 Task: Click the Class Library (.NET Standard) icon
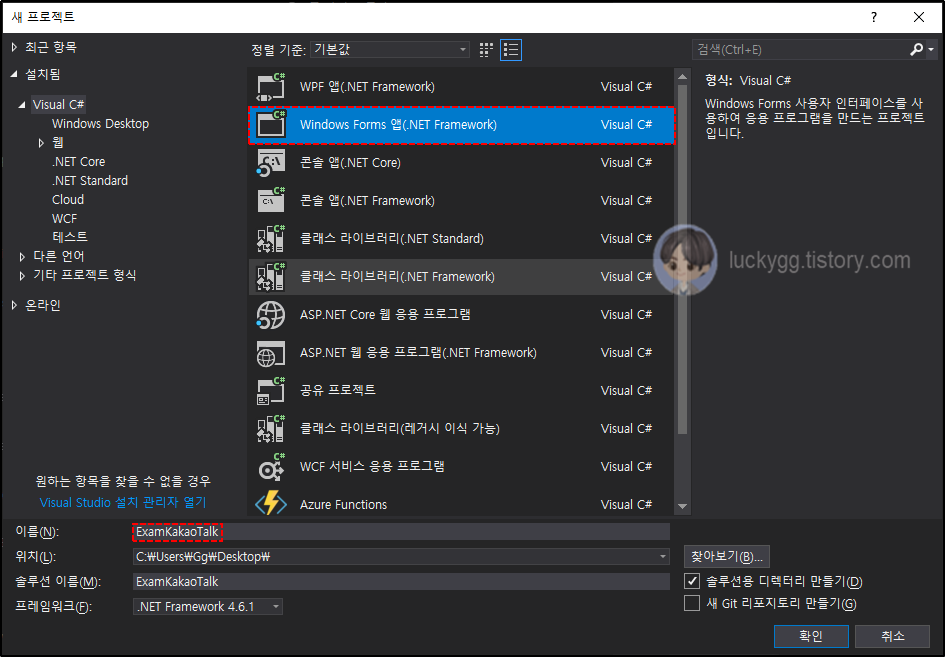coord(271,239)
